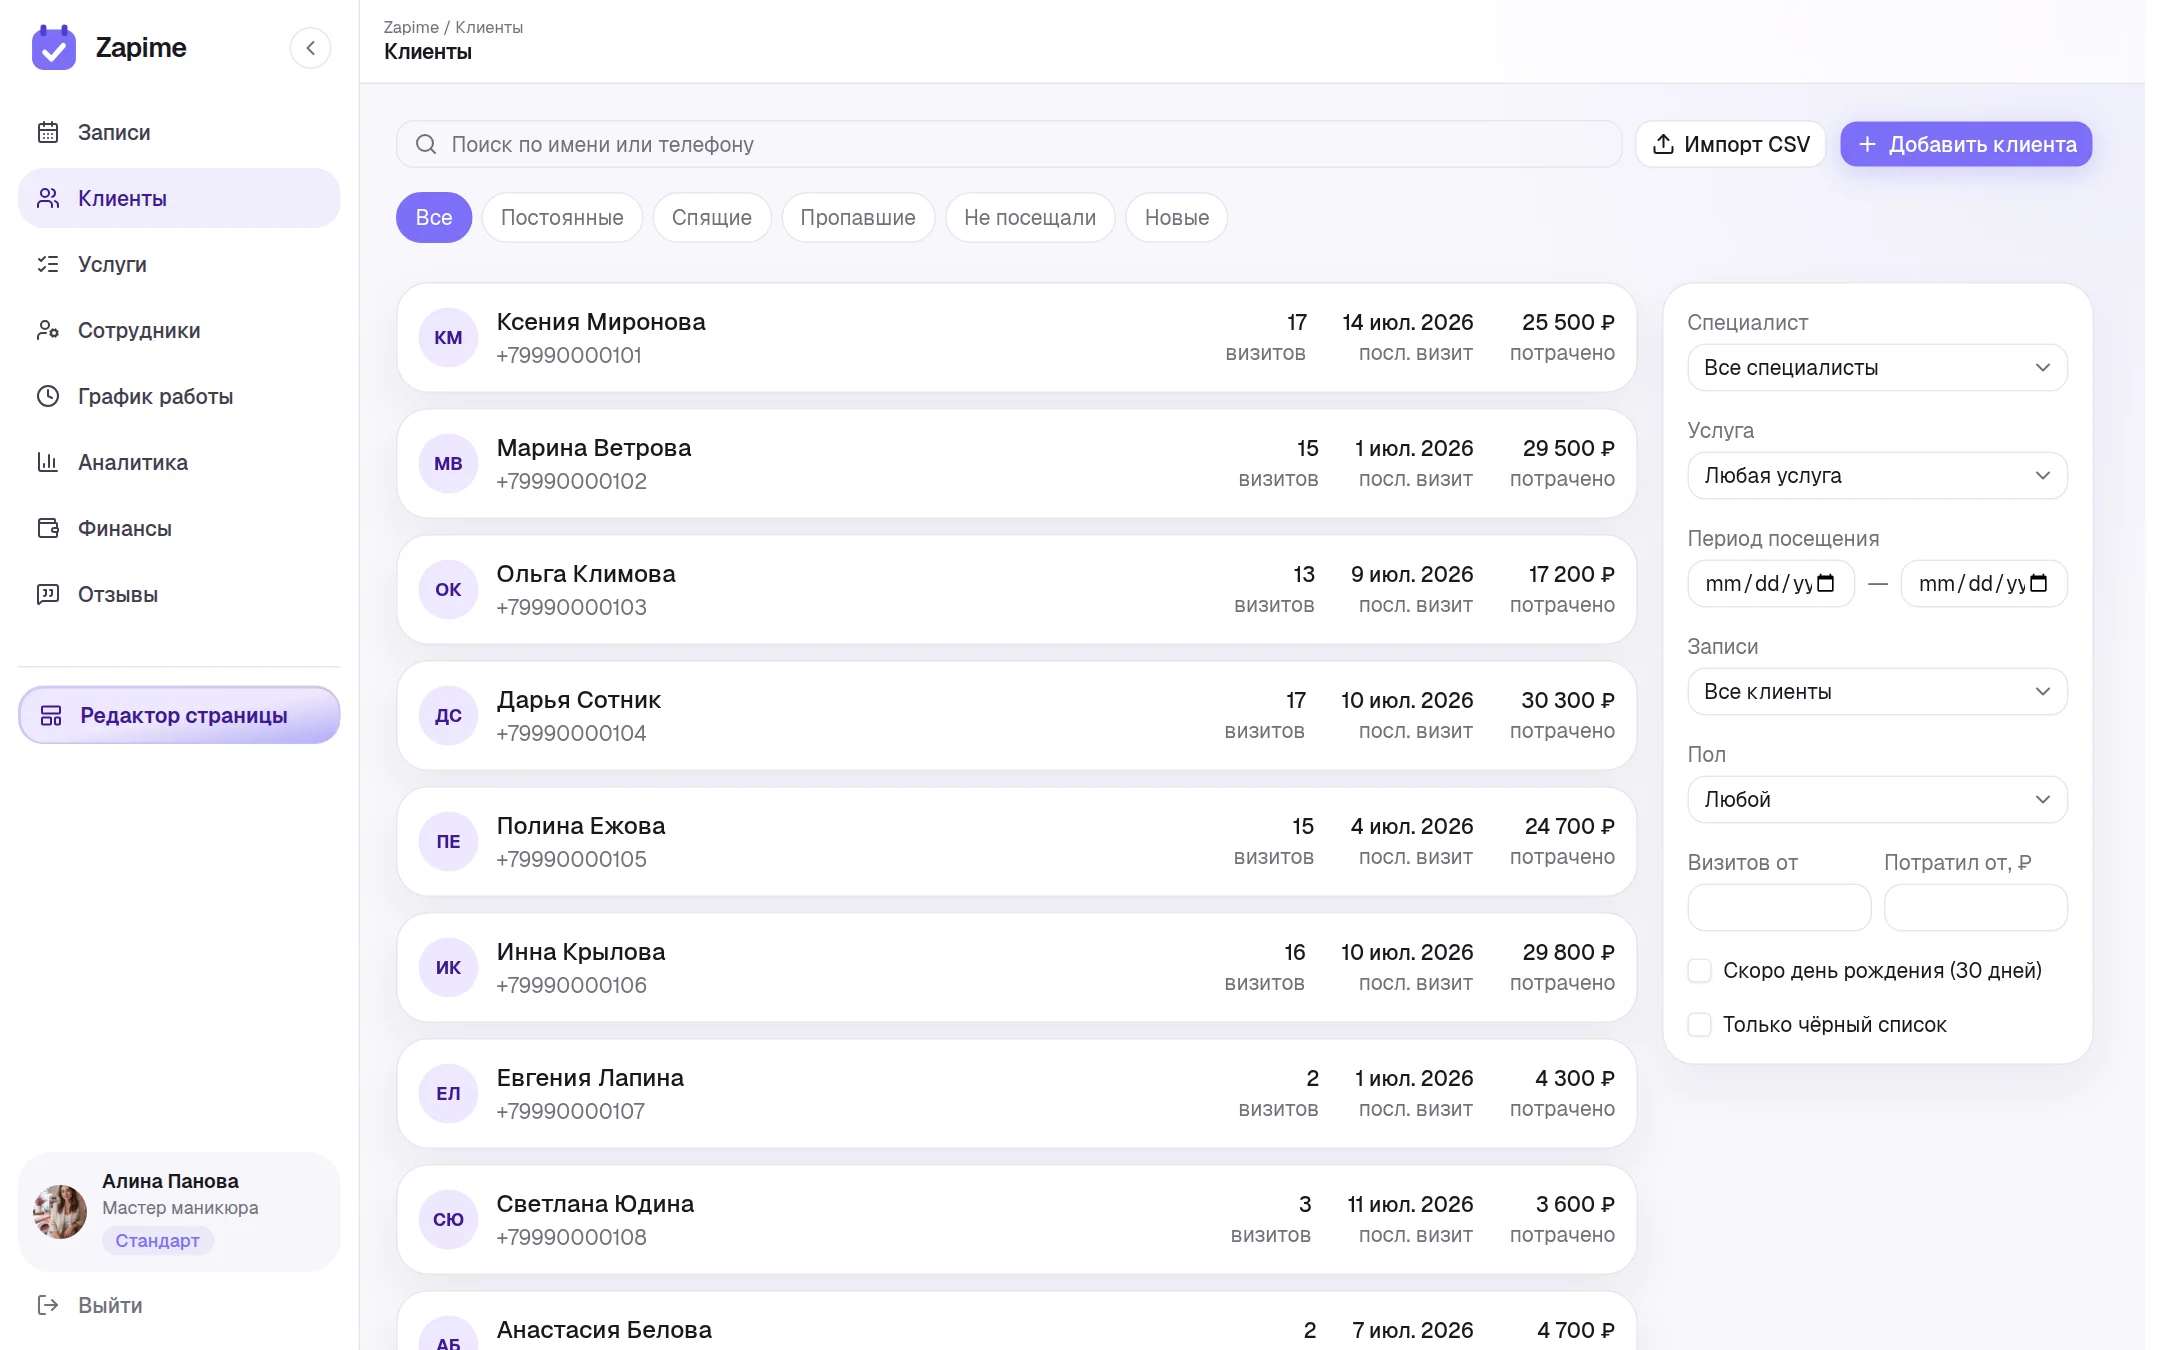Click the ДС avatar of Дарья Сотник

pos(448,715)
